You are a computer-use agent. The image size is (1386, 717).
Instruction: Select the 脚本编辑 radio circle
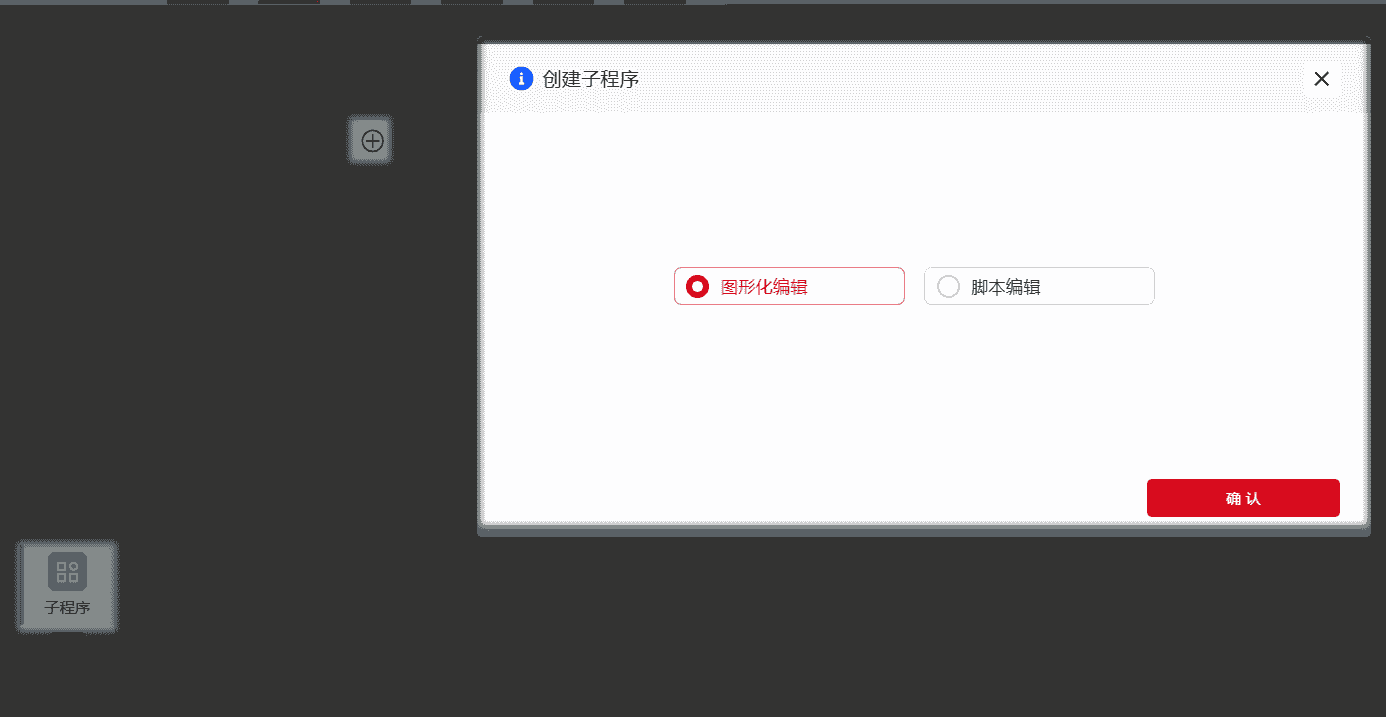948,287
